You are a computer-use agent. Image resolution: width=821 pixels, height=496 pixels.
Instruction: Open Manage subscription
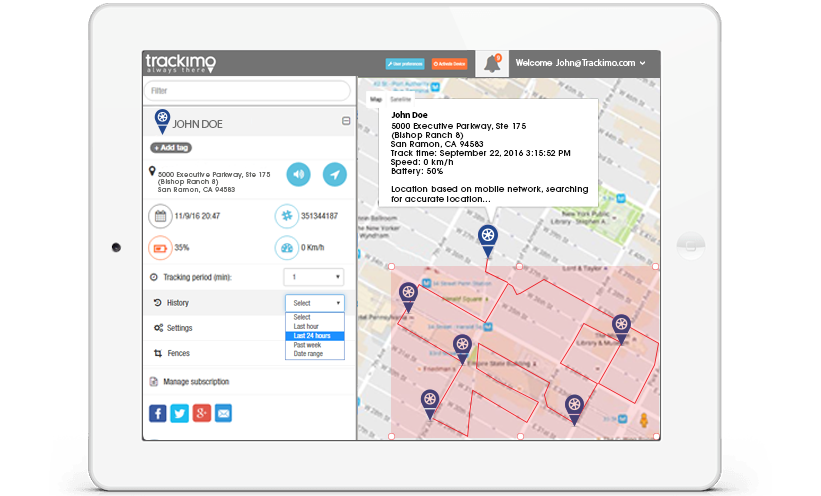pos(196,381)
